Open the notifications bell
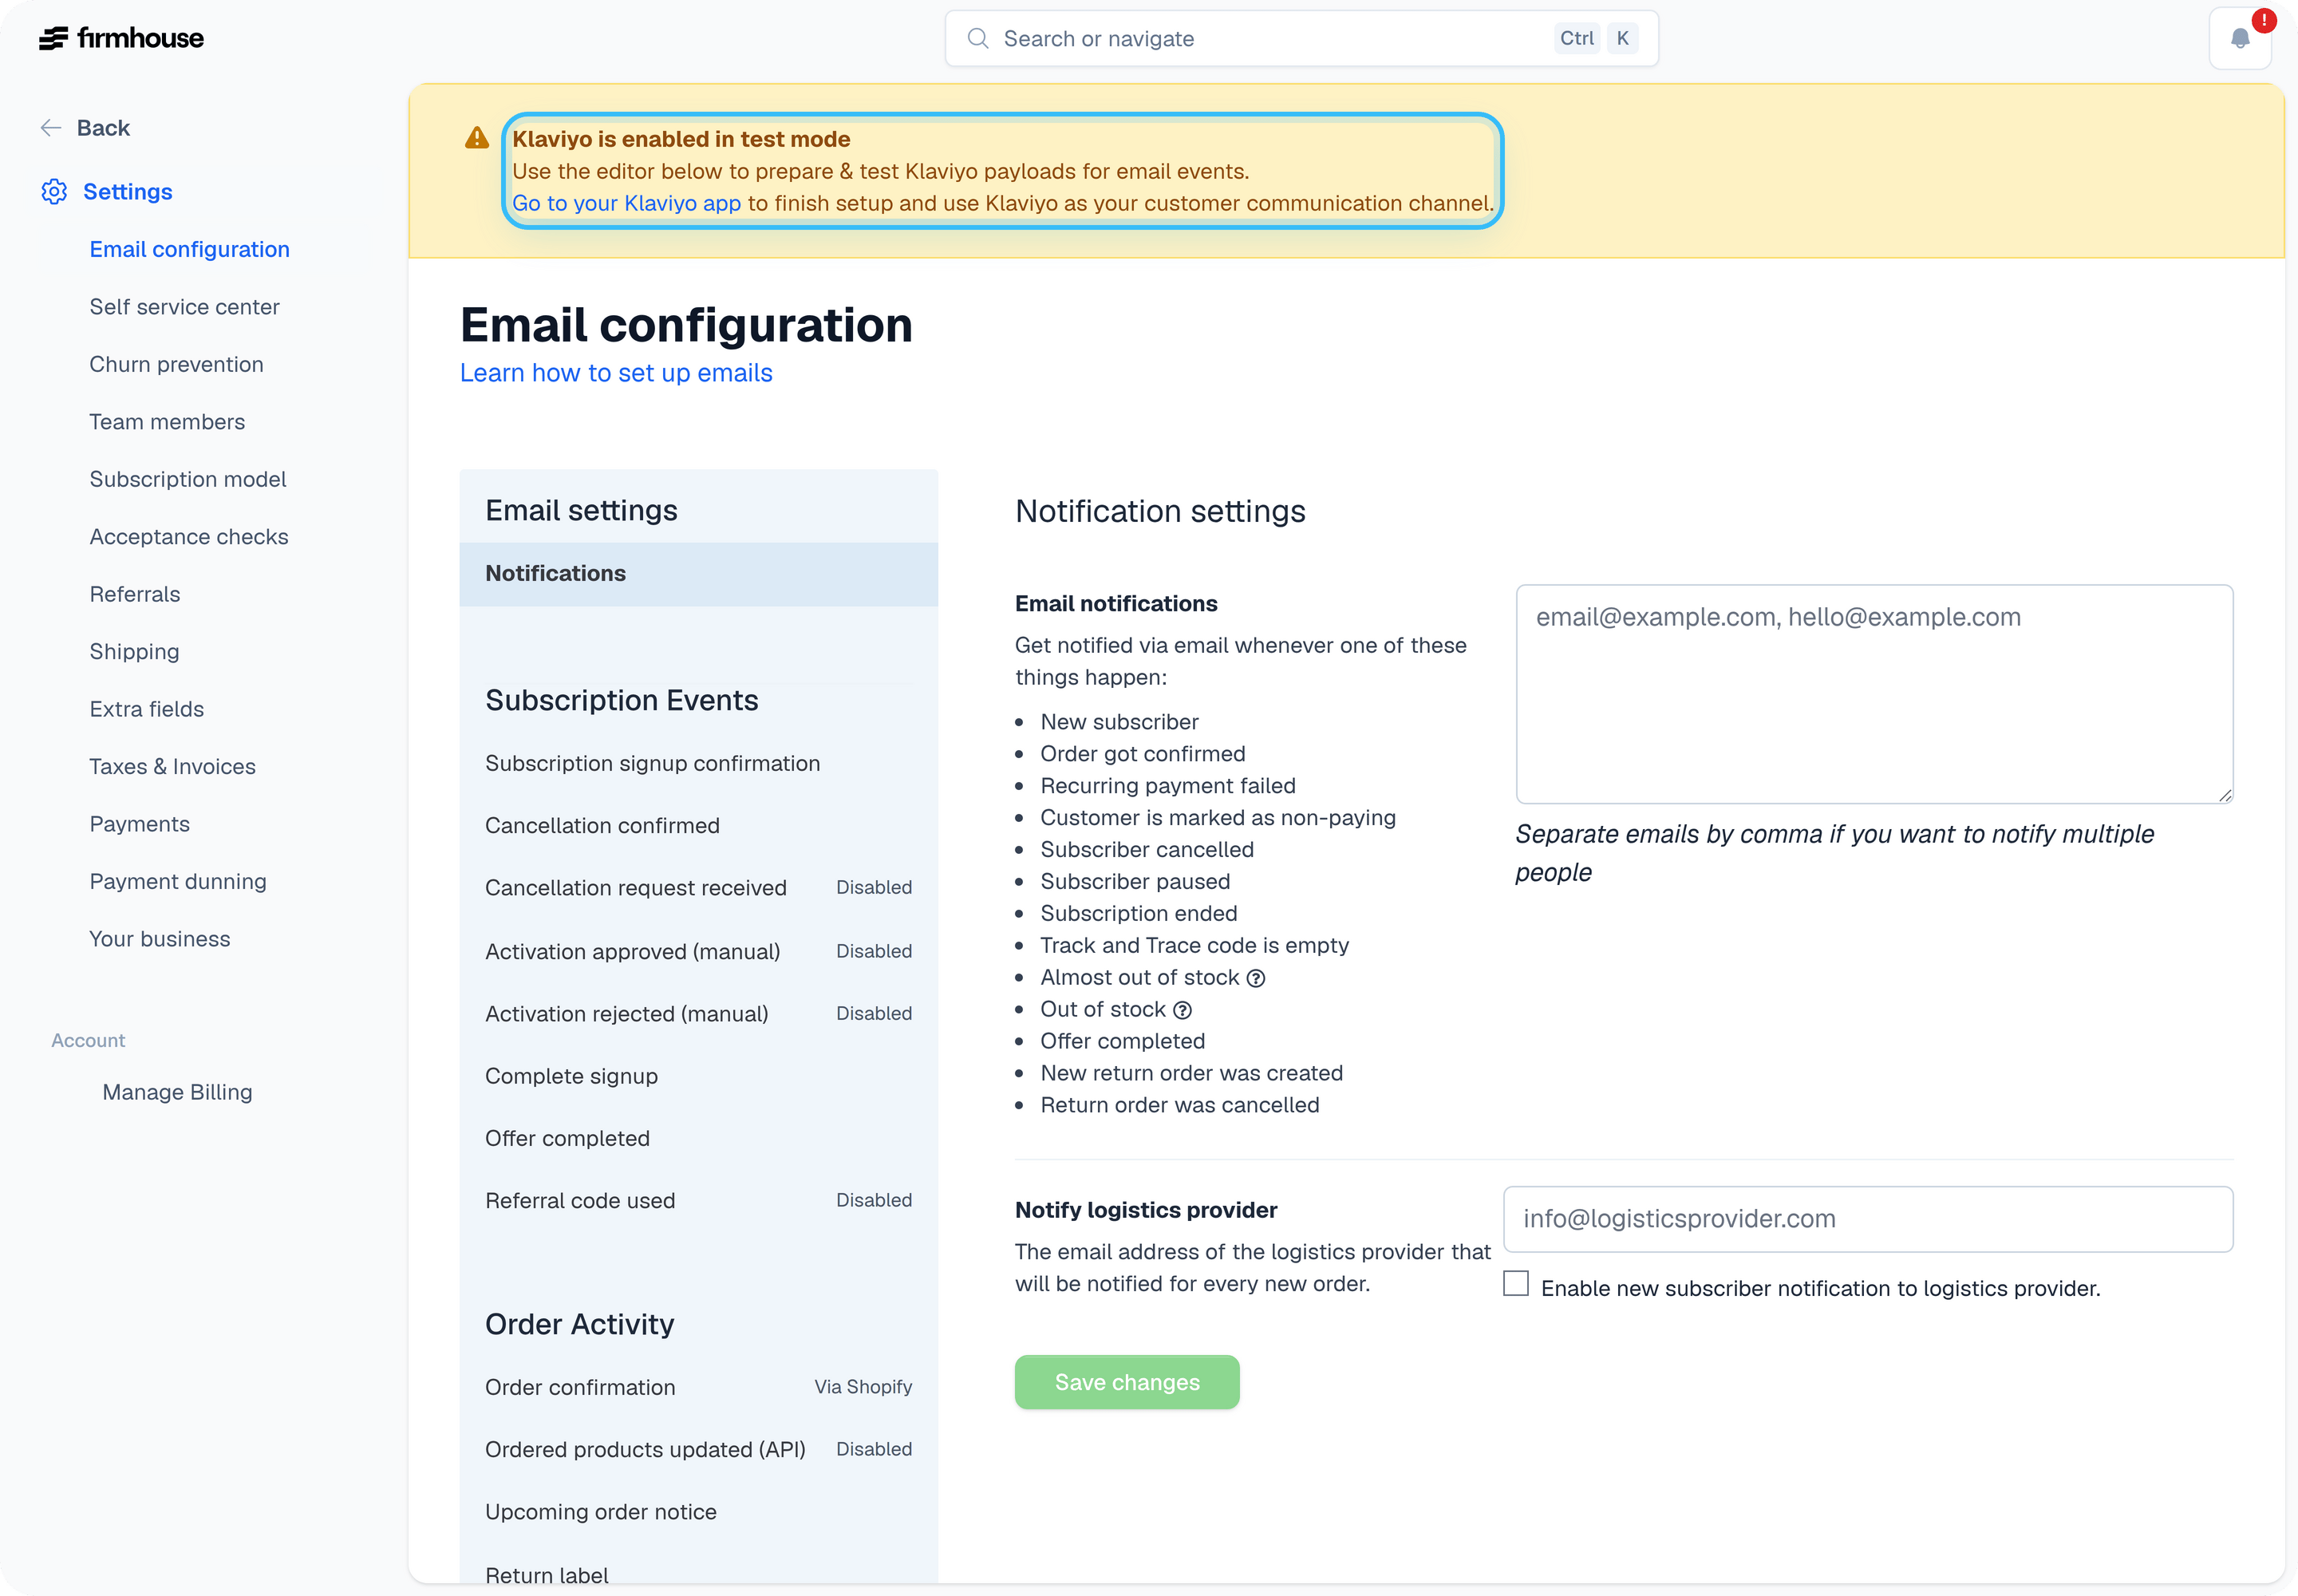The width and height of the screenshot is (2298, 1596). click(x=2240, y=39)
